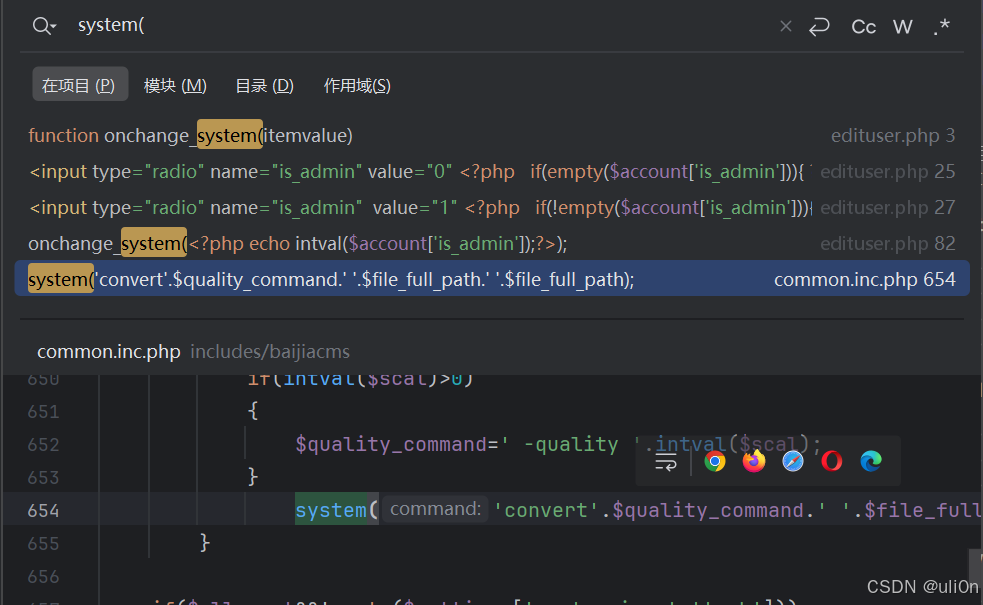983x605 pixels.
Task: Select the 在项目 (P) scope tab
Action: coord(80,85)
